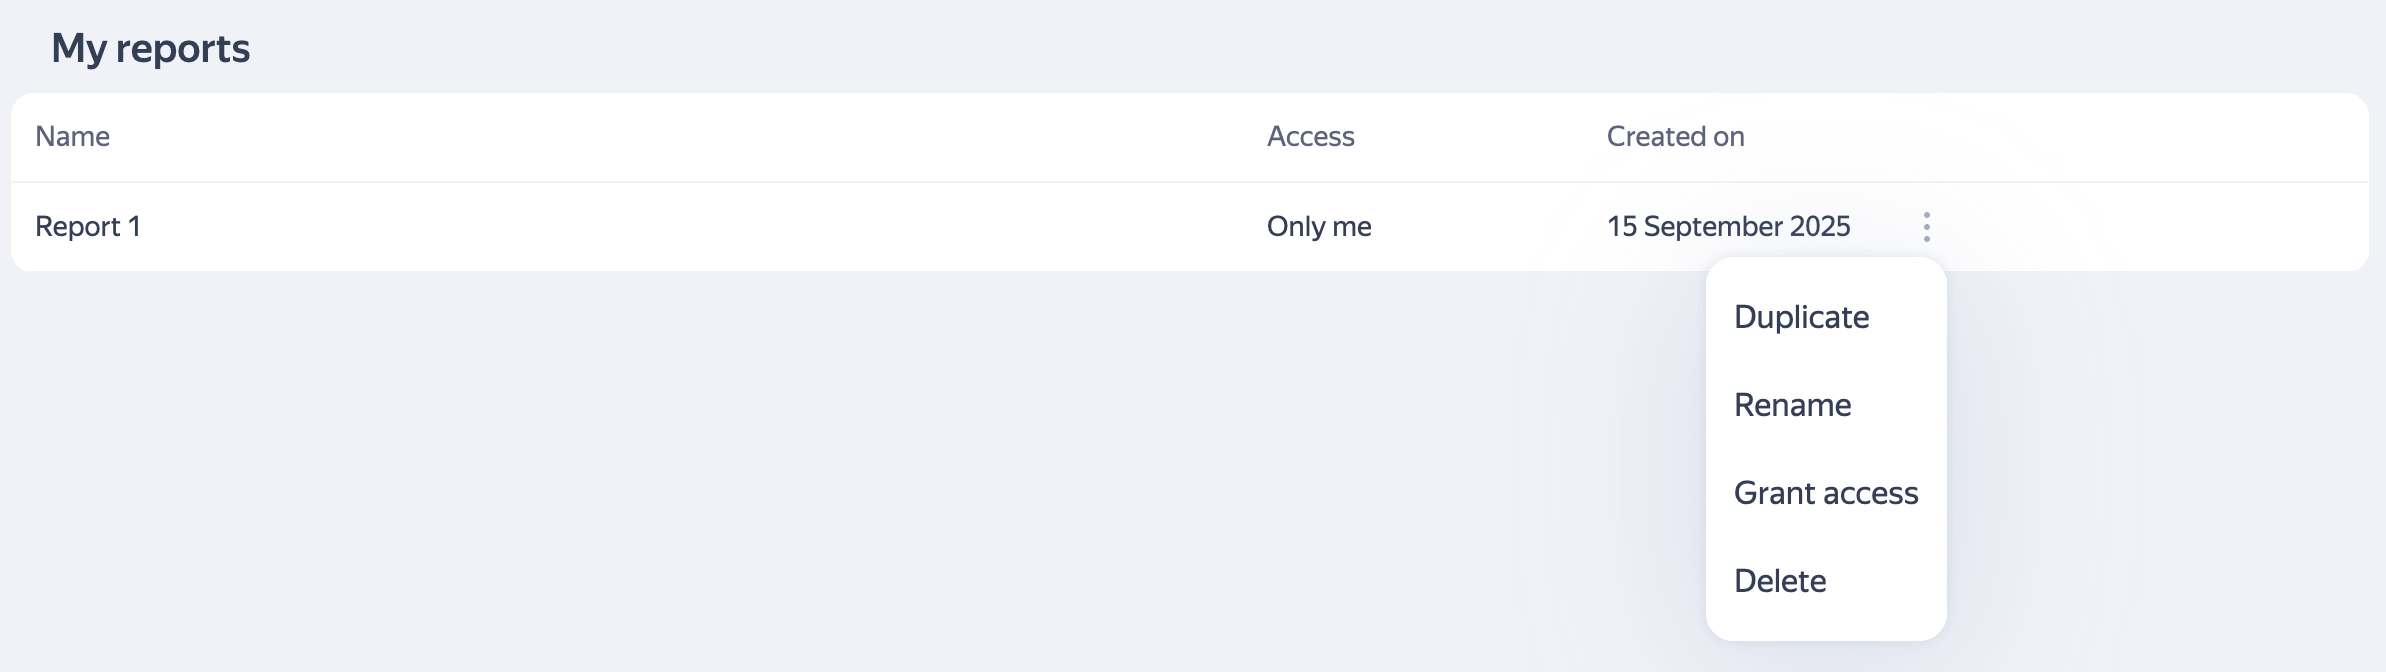Click the Report 1 name text
This screenshot has height=672, width=2386.
pyautogui.click(x=88, y=227)
